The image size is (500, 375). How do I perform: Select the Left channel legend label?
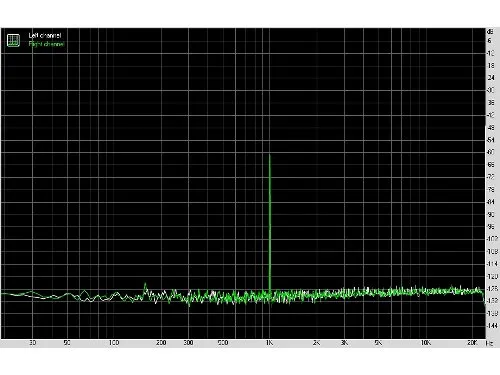click(x=45, y=35)
